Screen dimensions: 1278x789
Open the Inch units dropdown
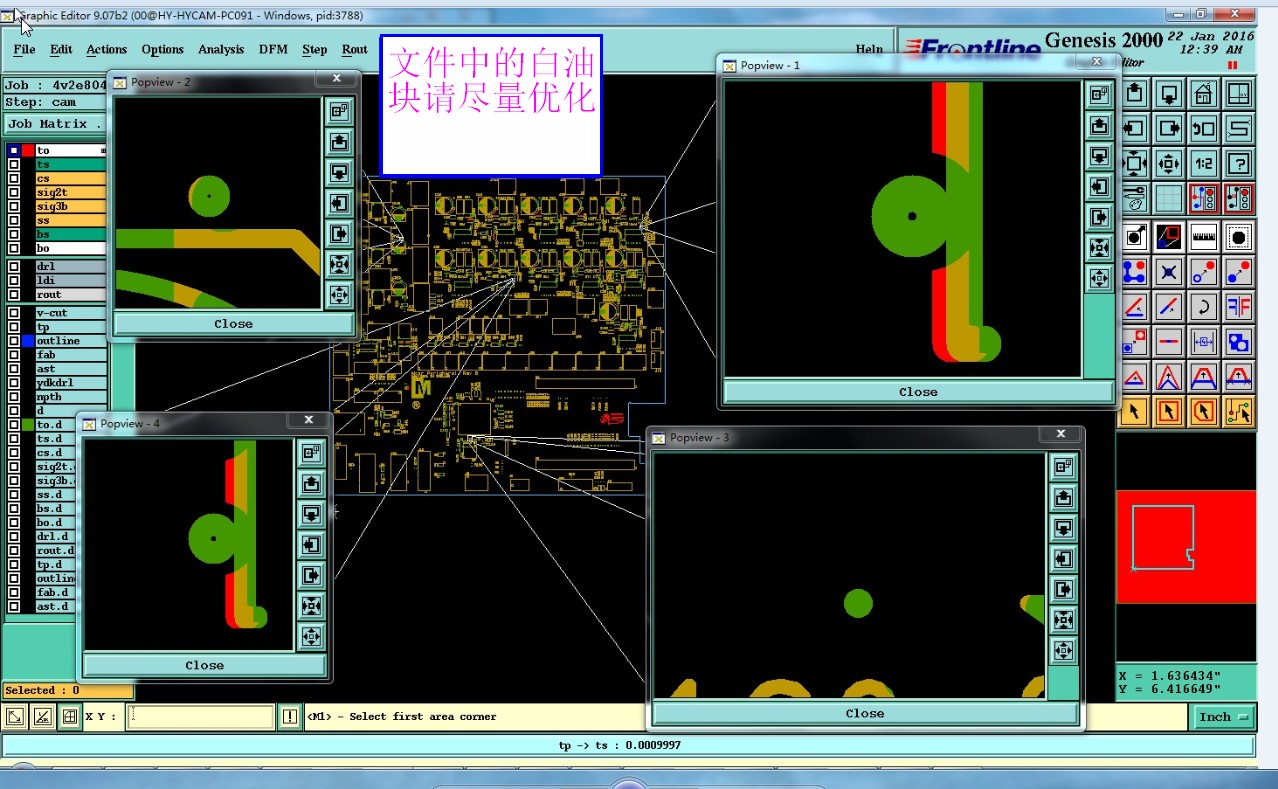coord(1223,717)
